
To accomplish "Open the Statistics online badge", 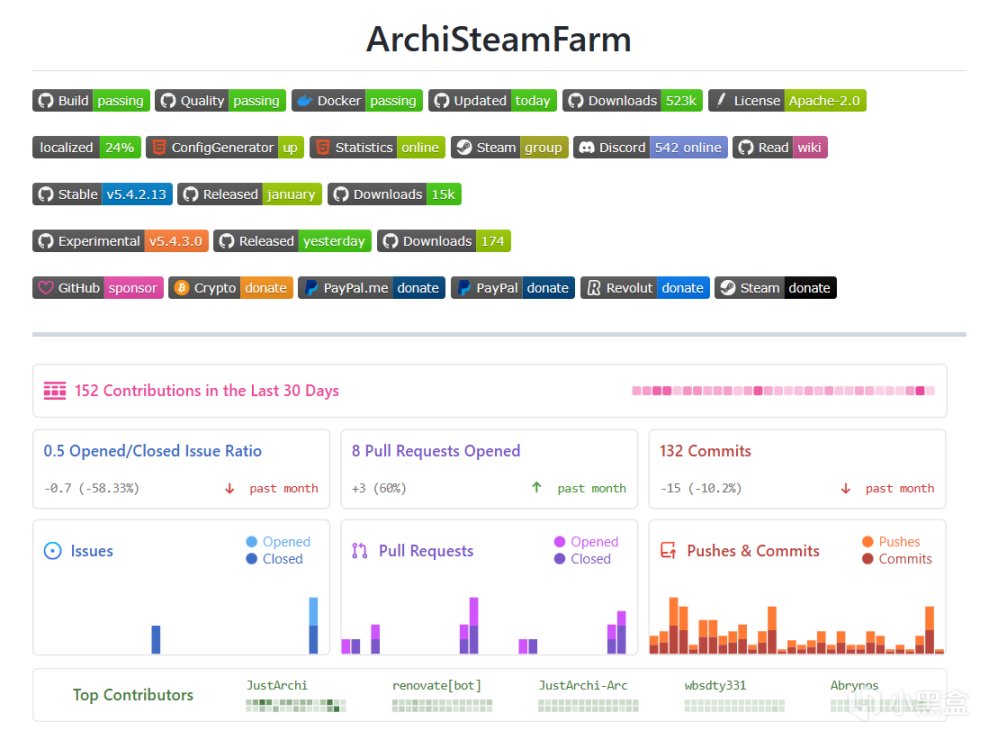I will click(378, 148).
